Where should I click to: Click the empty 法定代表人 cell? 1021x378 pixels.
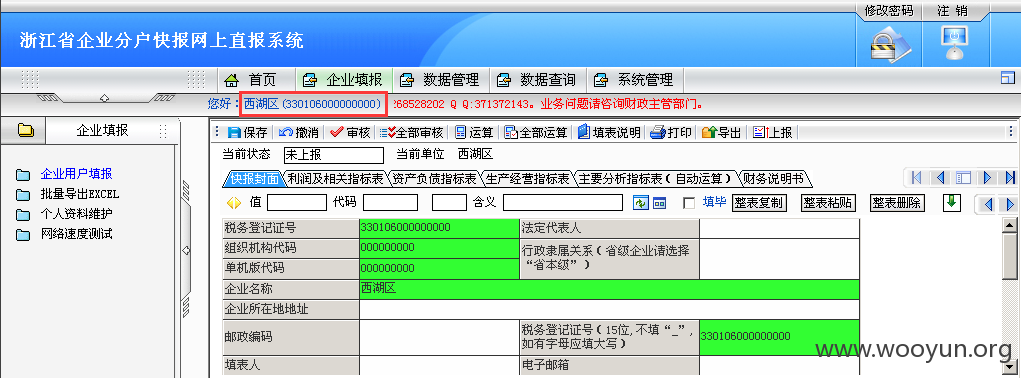pyautogui.click(x=779, y=228)
